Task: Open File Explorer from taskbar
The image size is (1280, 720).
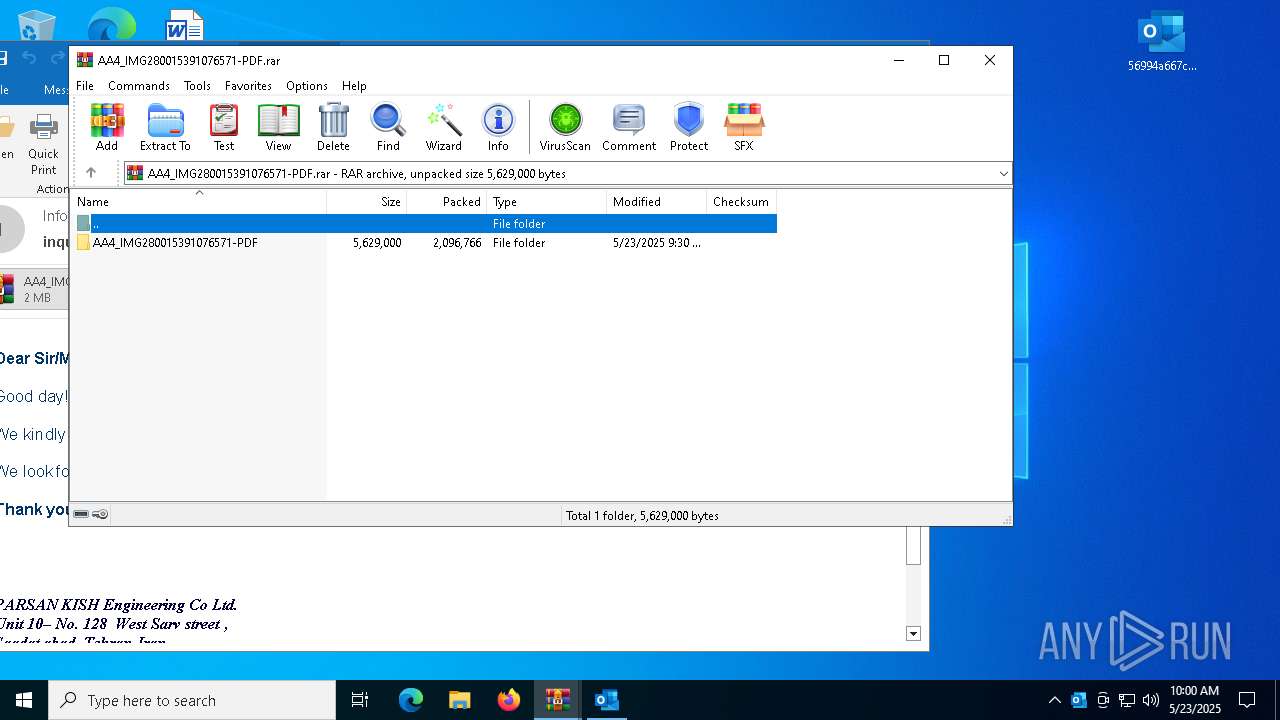Action: pos(459,700)
